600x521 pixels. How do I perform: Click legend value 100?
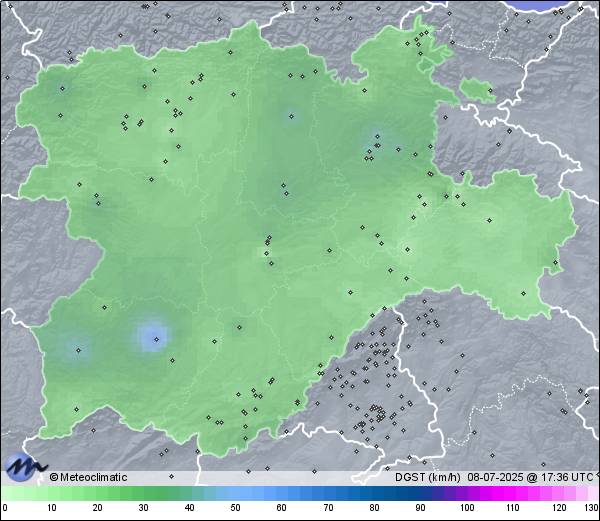coord(467,508)
